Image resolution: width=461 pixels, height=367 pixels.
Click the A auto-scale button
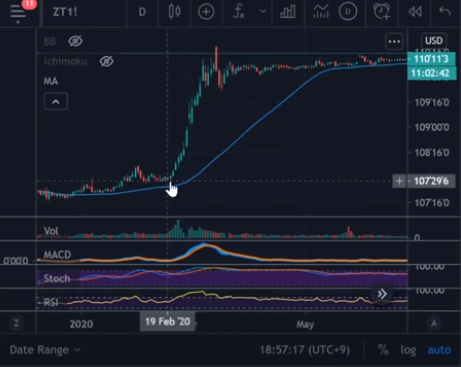pos(434,323)
